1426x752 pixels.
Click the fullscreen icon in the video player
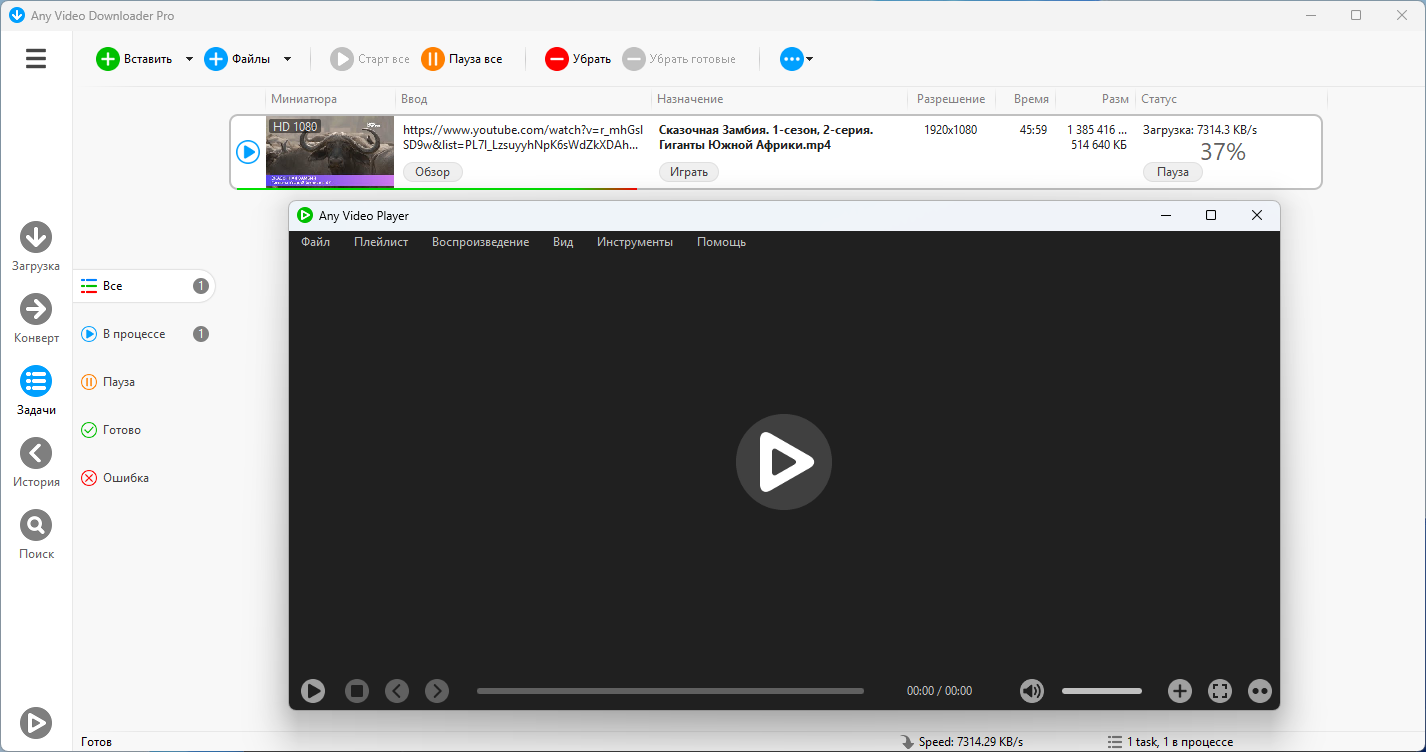pyautogui.click(x=1219, y=691)
